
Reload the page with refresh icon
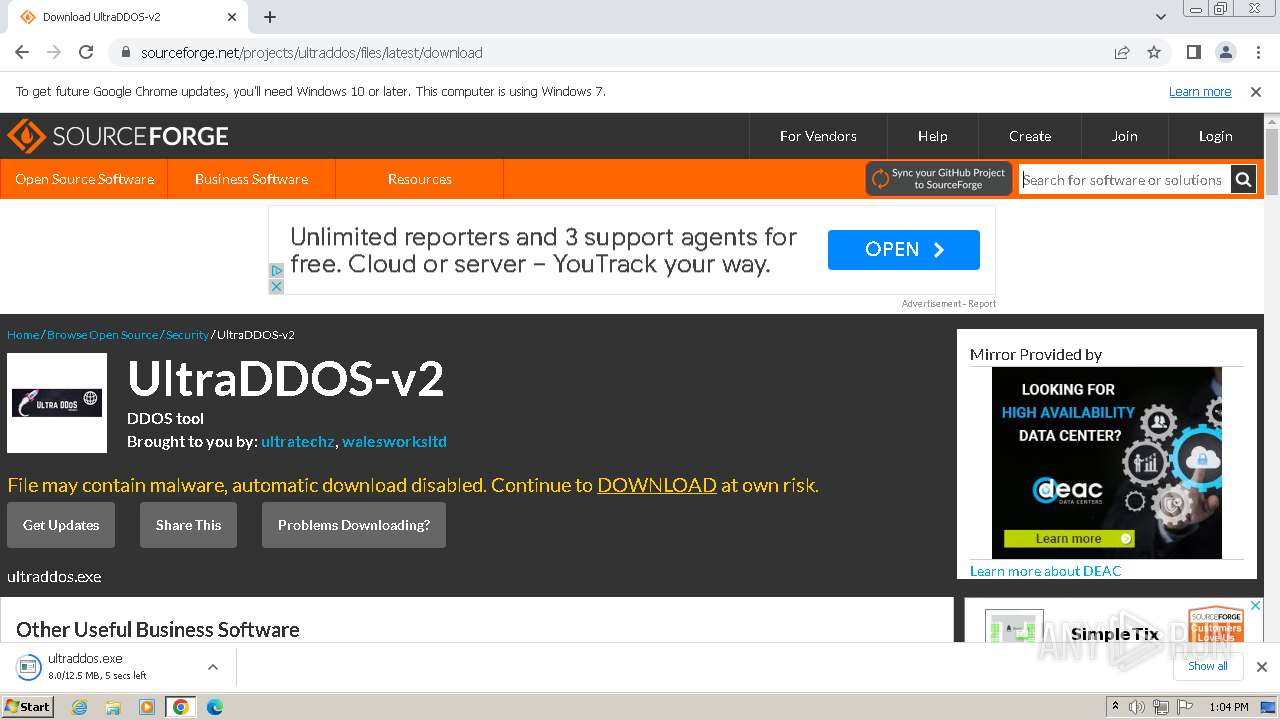pyautogui.click(x=86, y=52)
